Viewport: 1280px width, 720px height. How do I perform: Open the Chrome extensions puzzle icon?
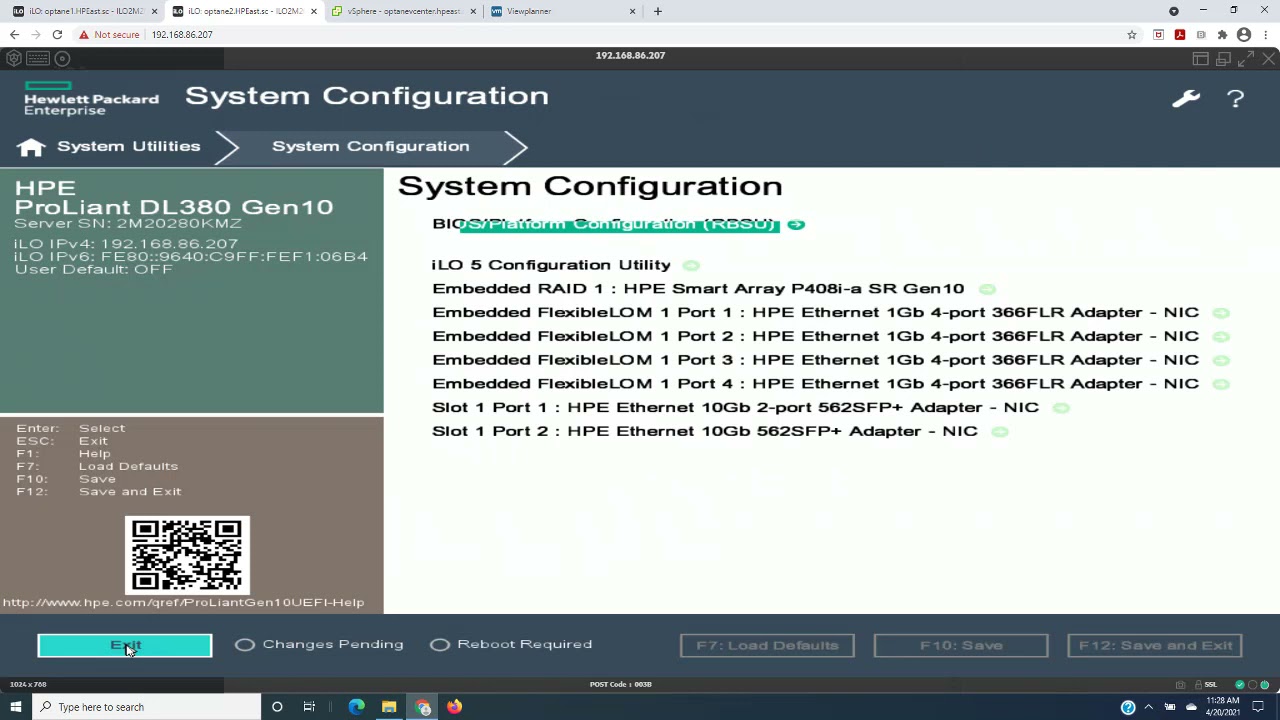click(1222, 34)
